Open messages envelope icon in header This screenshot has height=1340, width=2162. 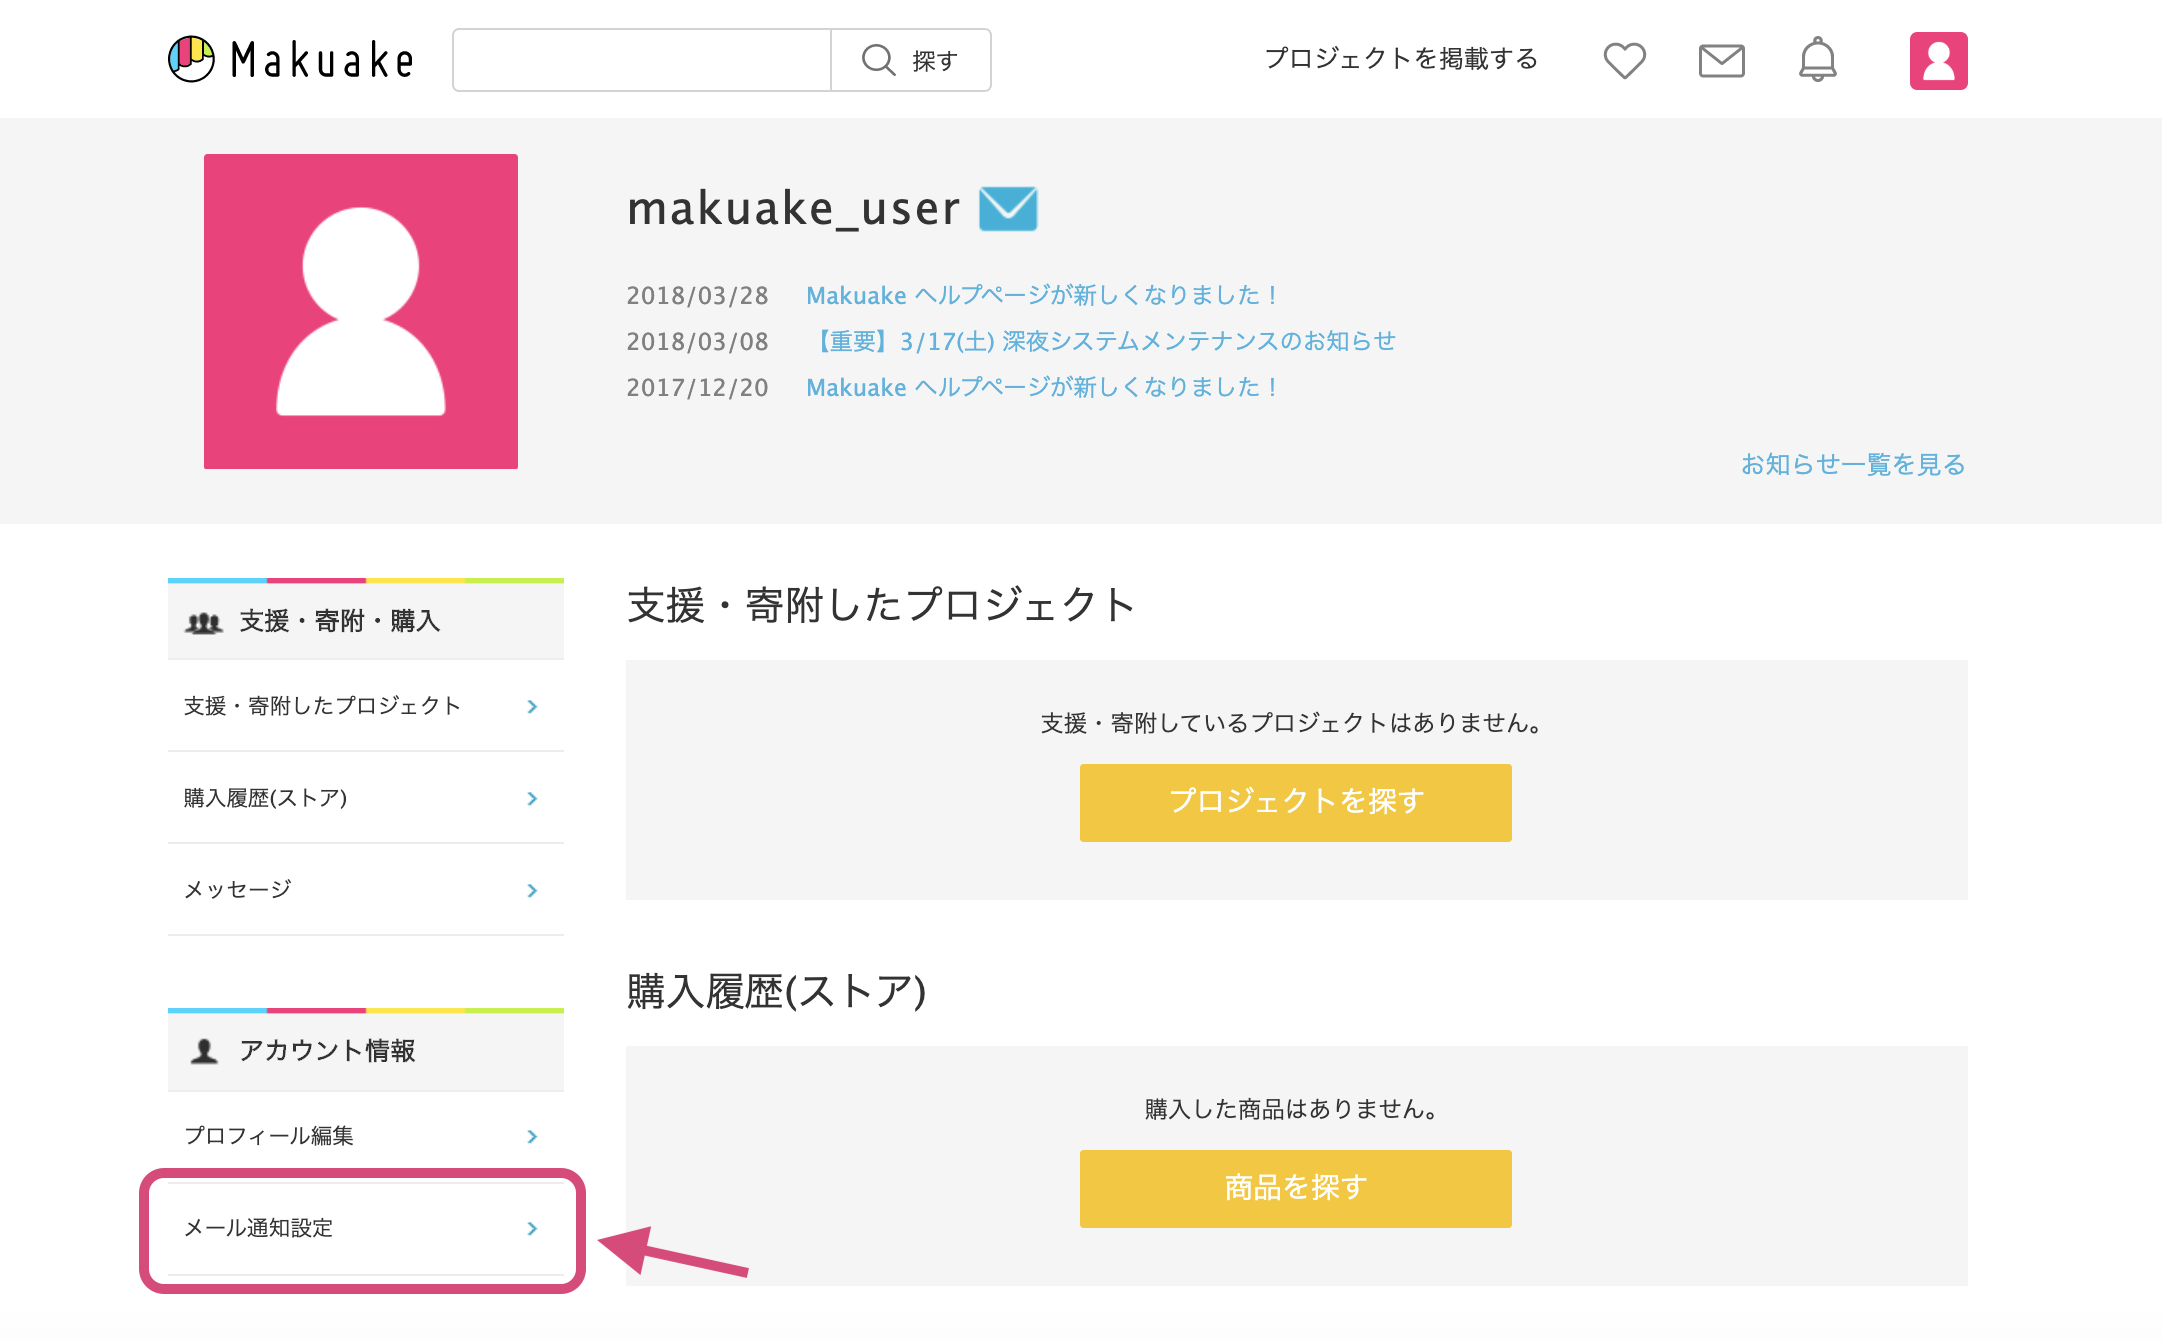1722,61
